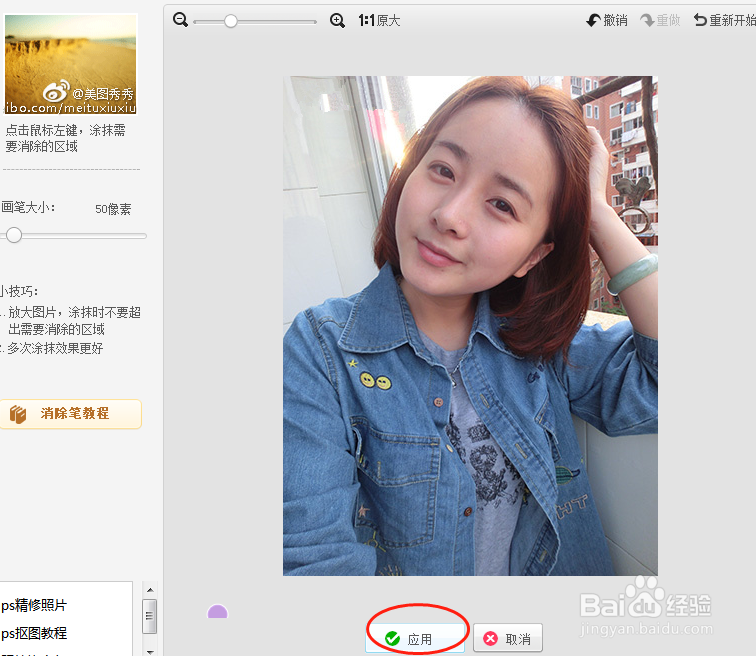Click the zoom slider handle
Image resolution: width=756 pixels, height=656 pixels.
click(x=231, y=21)
